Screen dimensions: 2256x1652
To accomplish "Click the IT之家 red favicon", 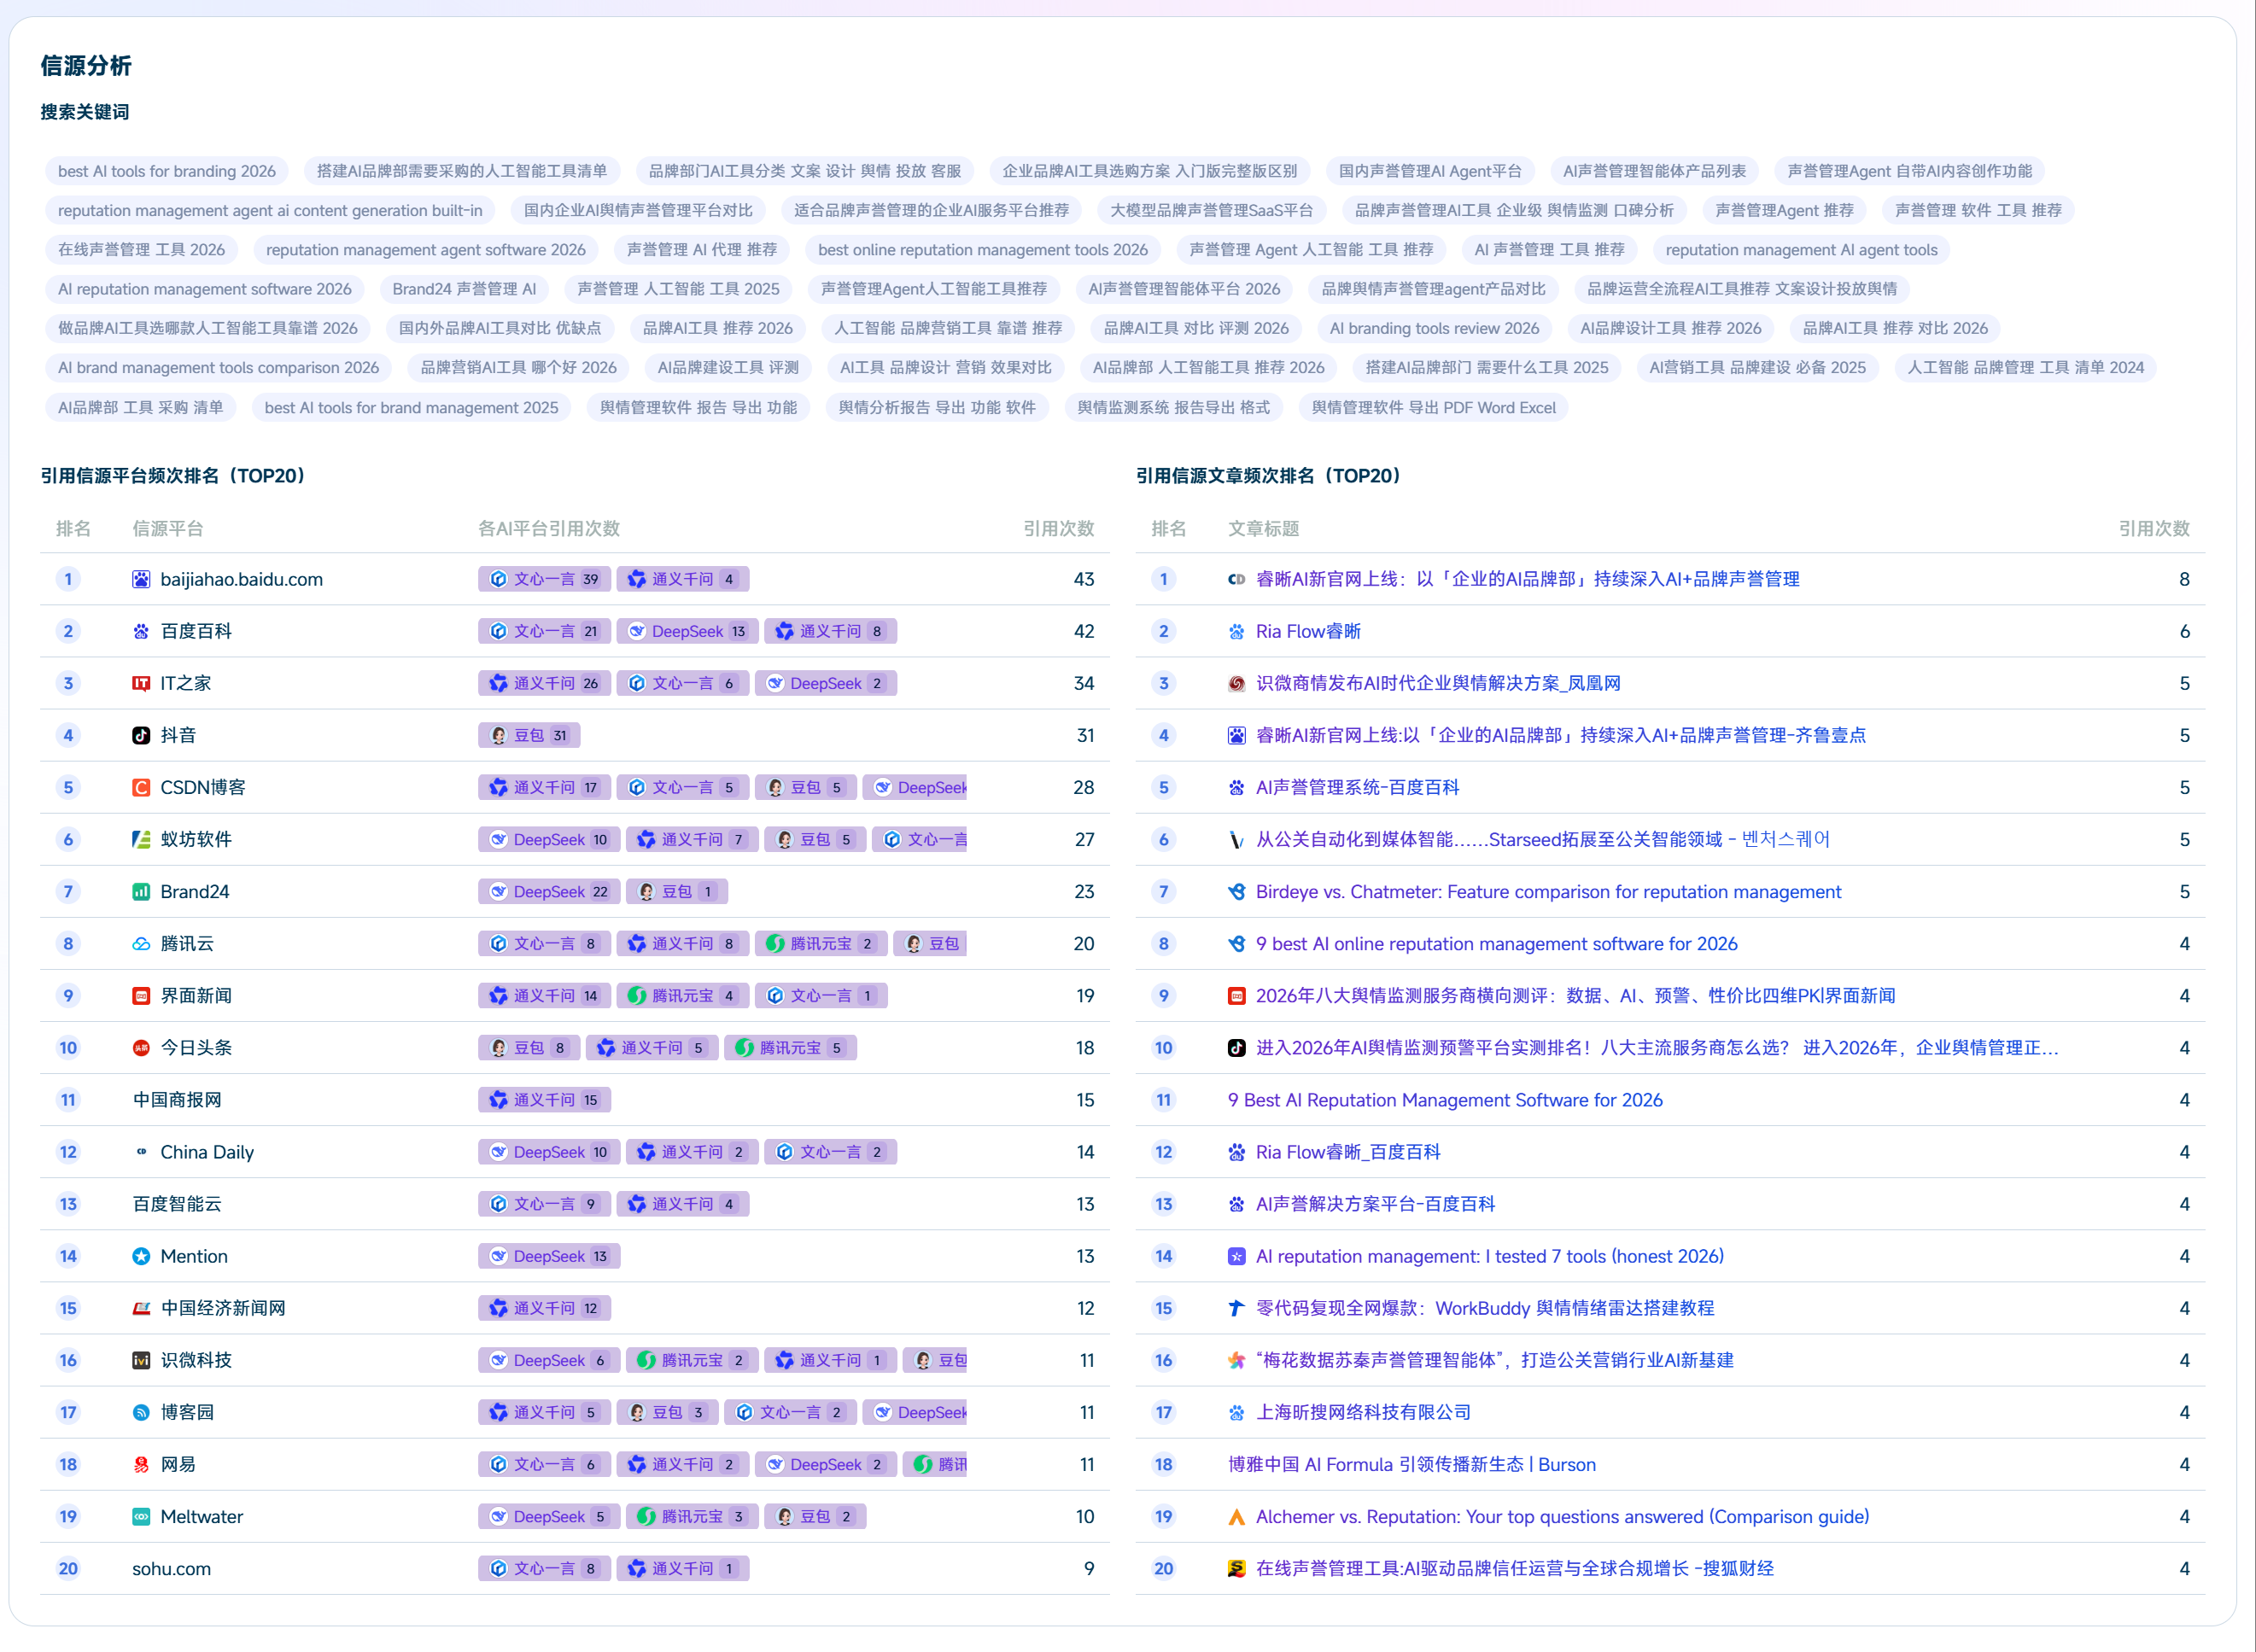I will pyautogui.click(x=141, y=683).
